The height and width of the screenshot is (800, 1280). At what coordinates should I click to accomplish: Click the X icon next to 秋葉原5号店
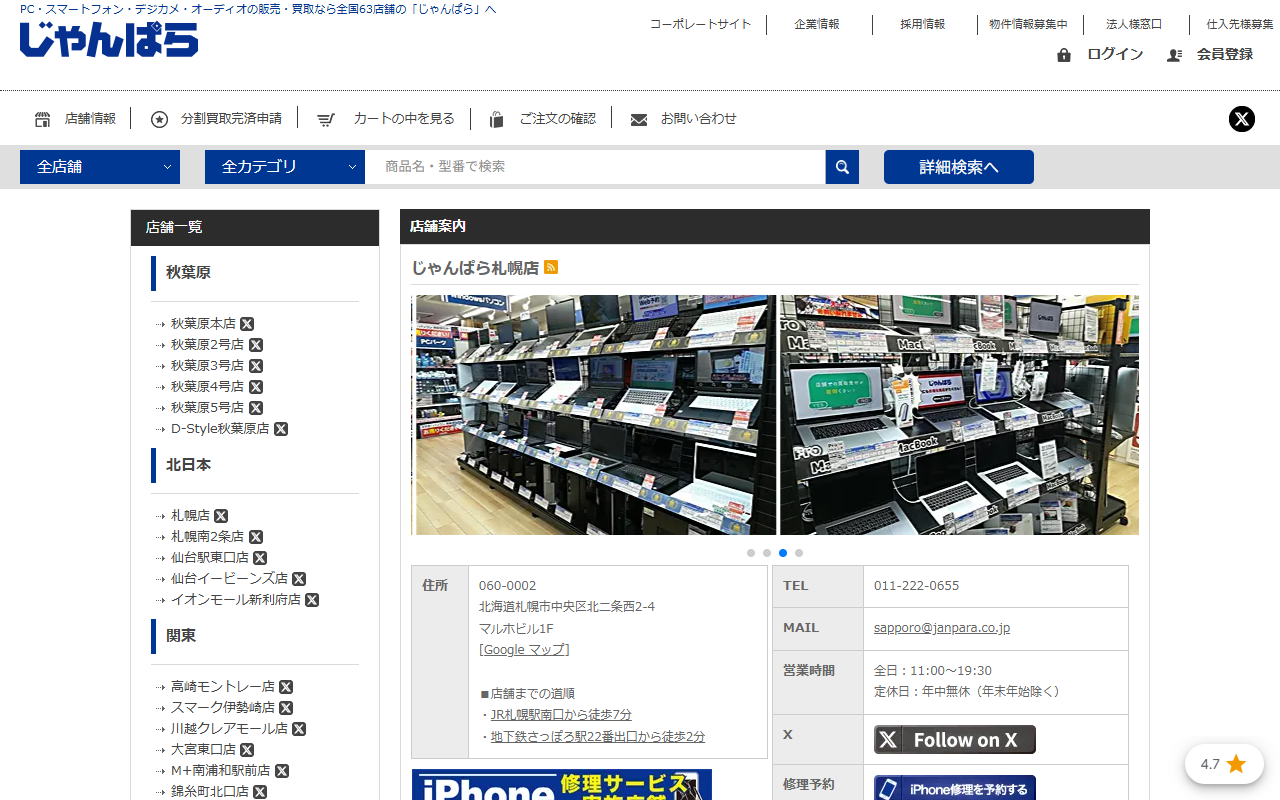256,408
